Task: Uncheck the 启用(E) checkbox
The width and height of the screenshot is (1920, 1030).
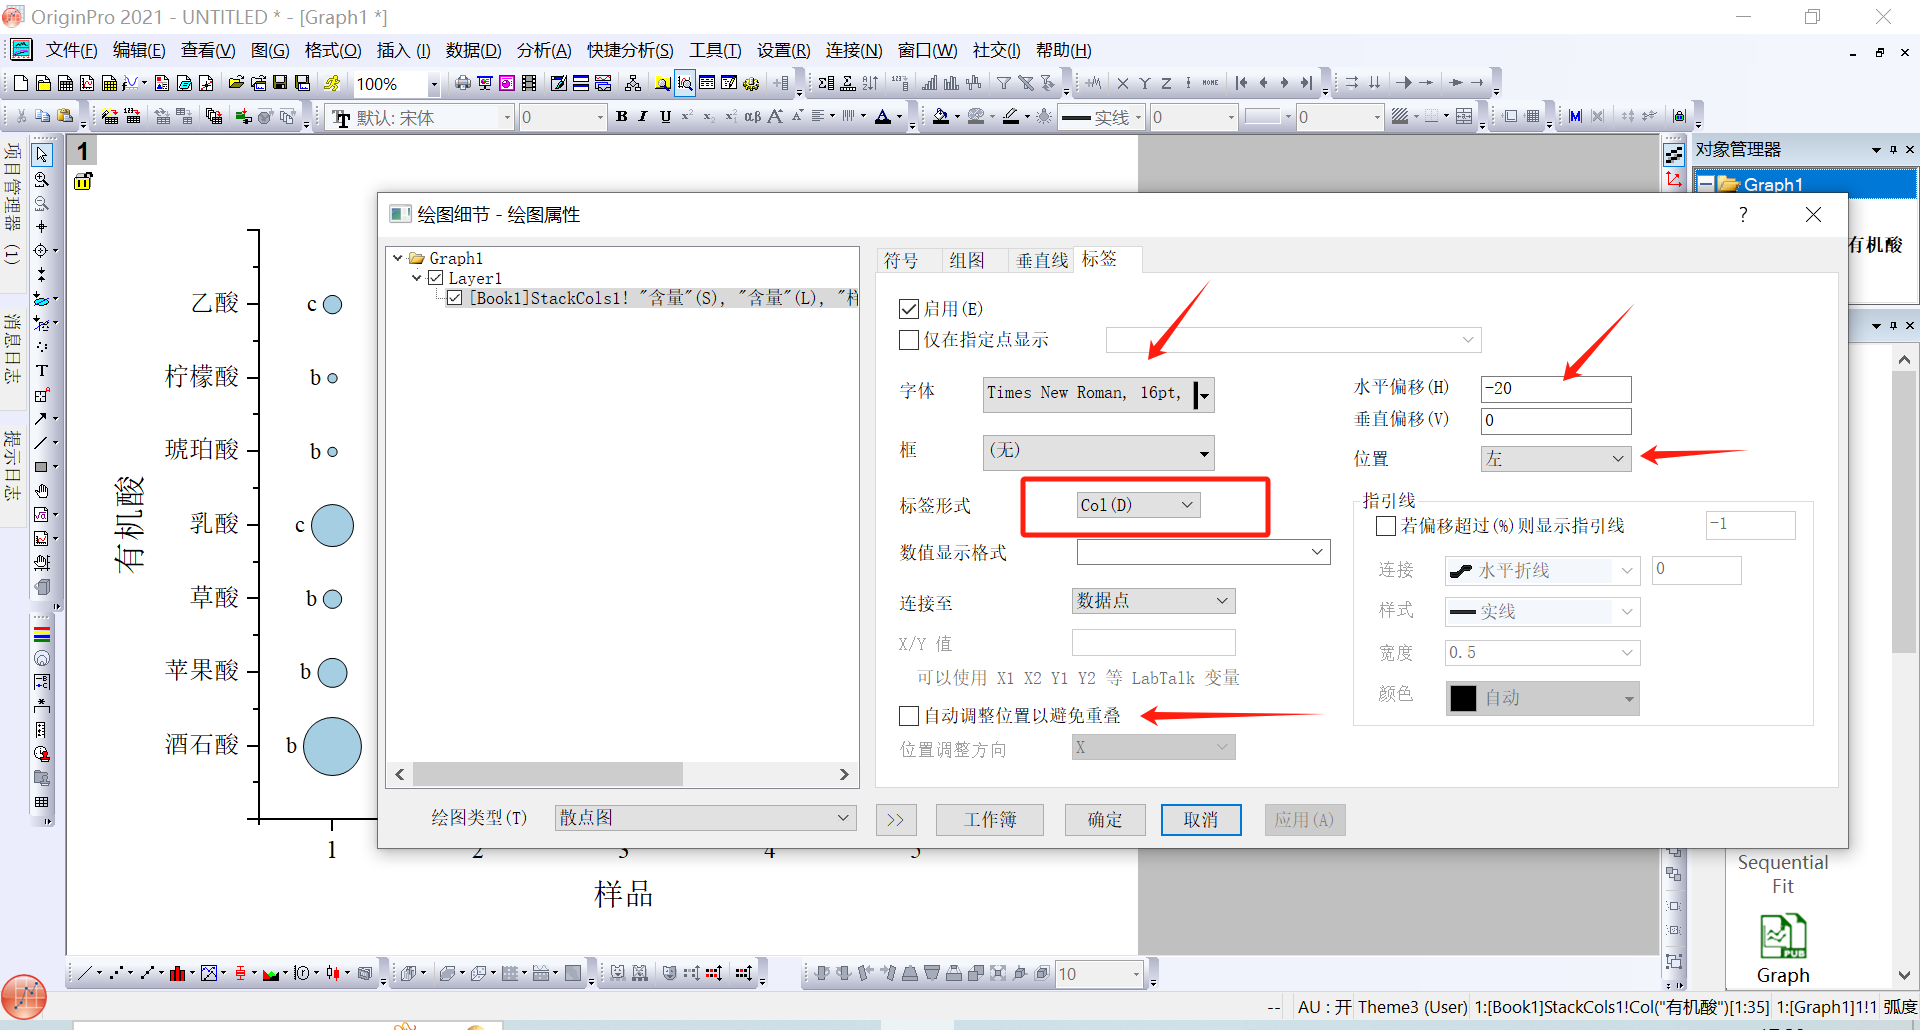Action: tap(909, 309)
